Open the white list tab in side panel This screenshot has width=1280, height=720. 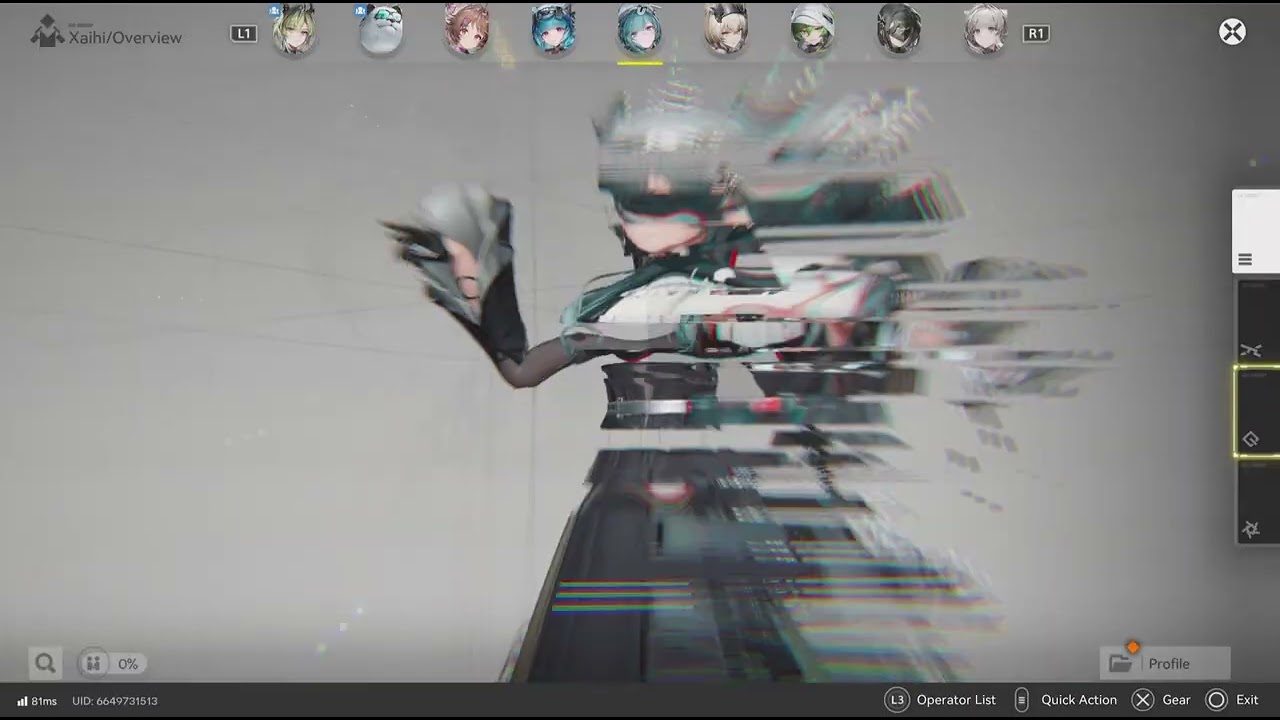[1256, 231]
